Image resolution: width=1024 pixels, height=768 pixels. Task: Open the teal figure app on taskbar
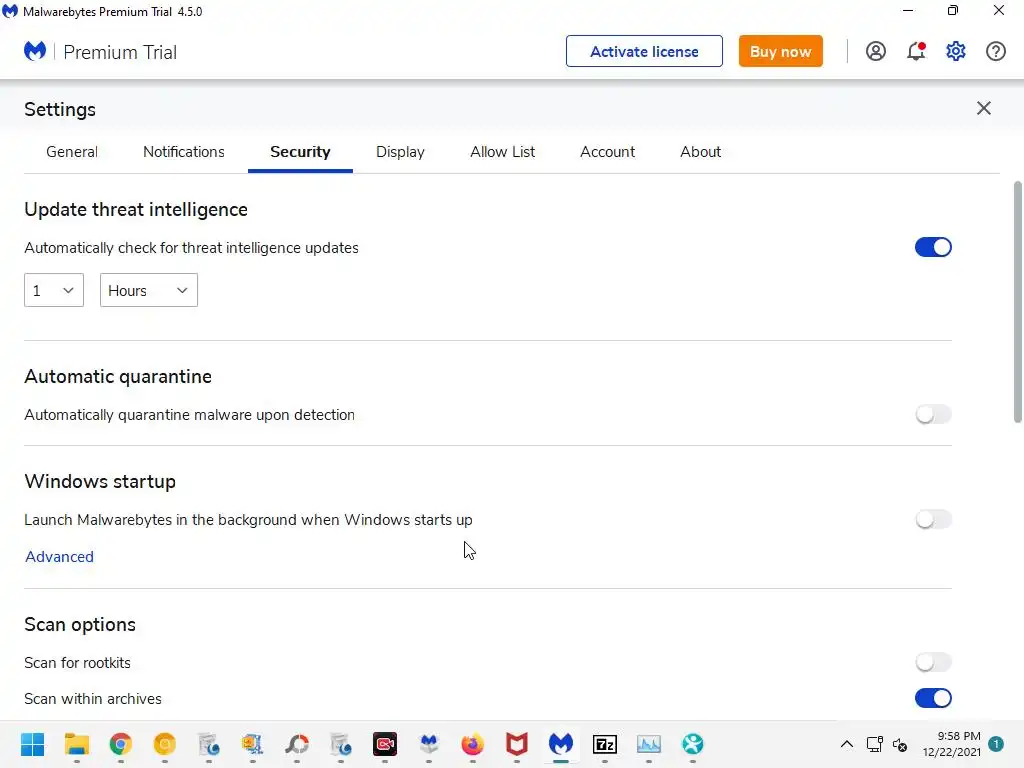tap(693, 744)
